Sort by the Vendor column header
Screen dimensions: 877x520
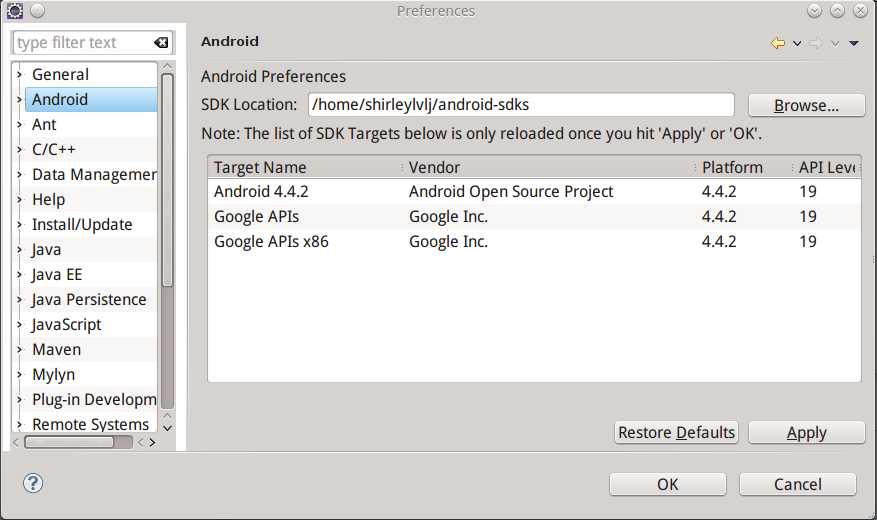(549, 167)
